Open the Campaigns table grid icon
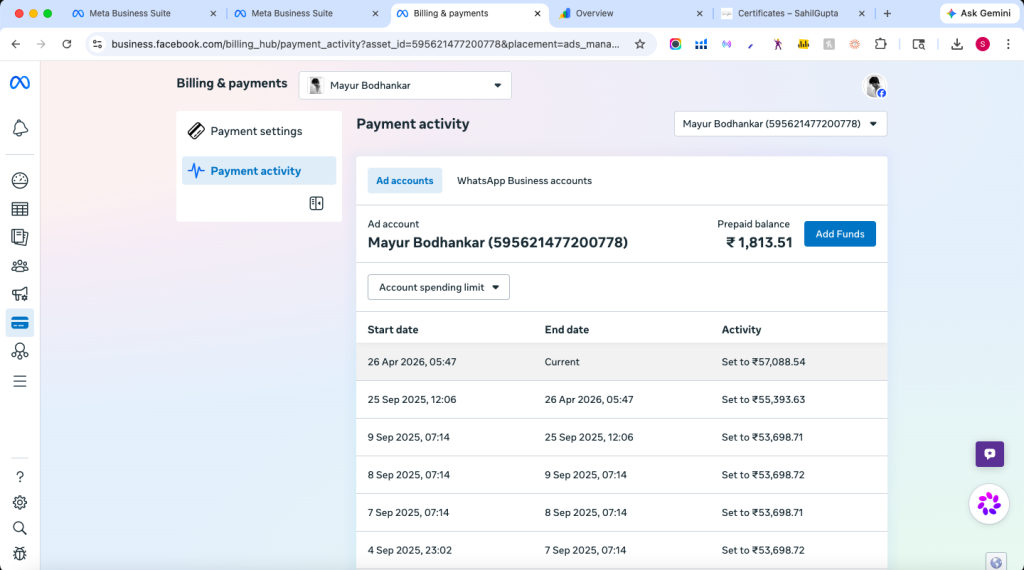Screen dimensions: 1024x570 tap(20, 209)
